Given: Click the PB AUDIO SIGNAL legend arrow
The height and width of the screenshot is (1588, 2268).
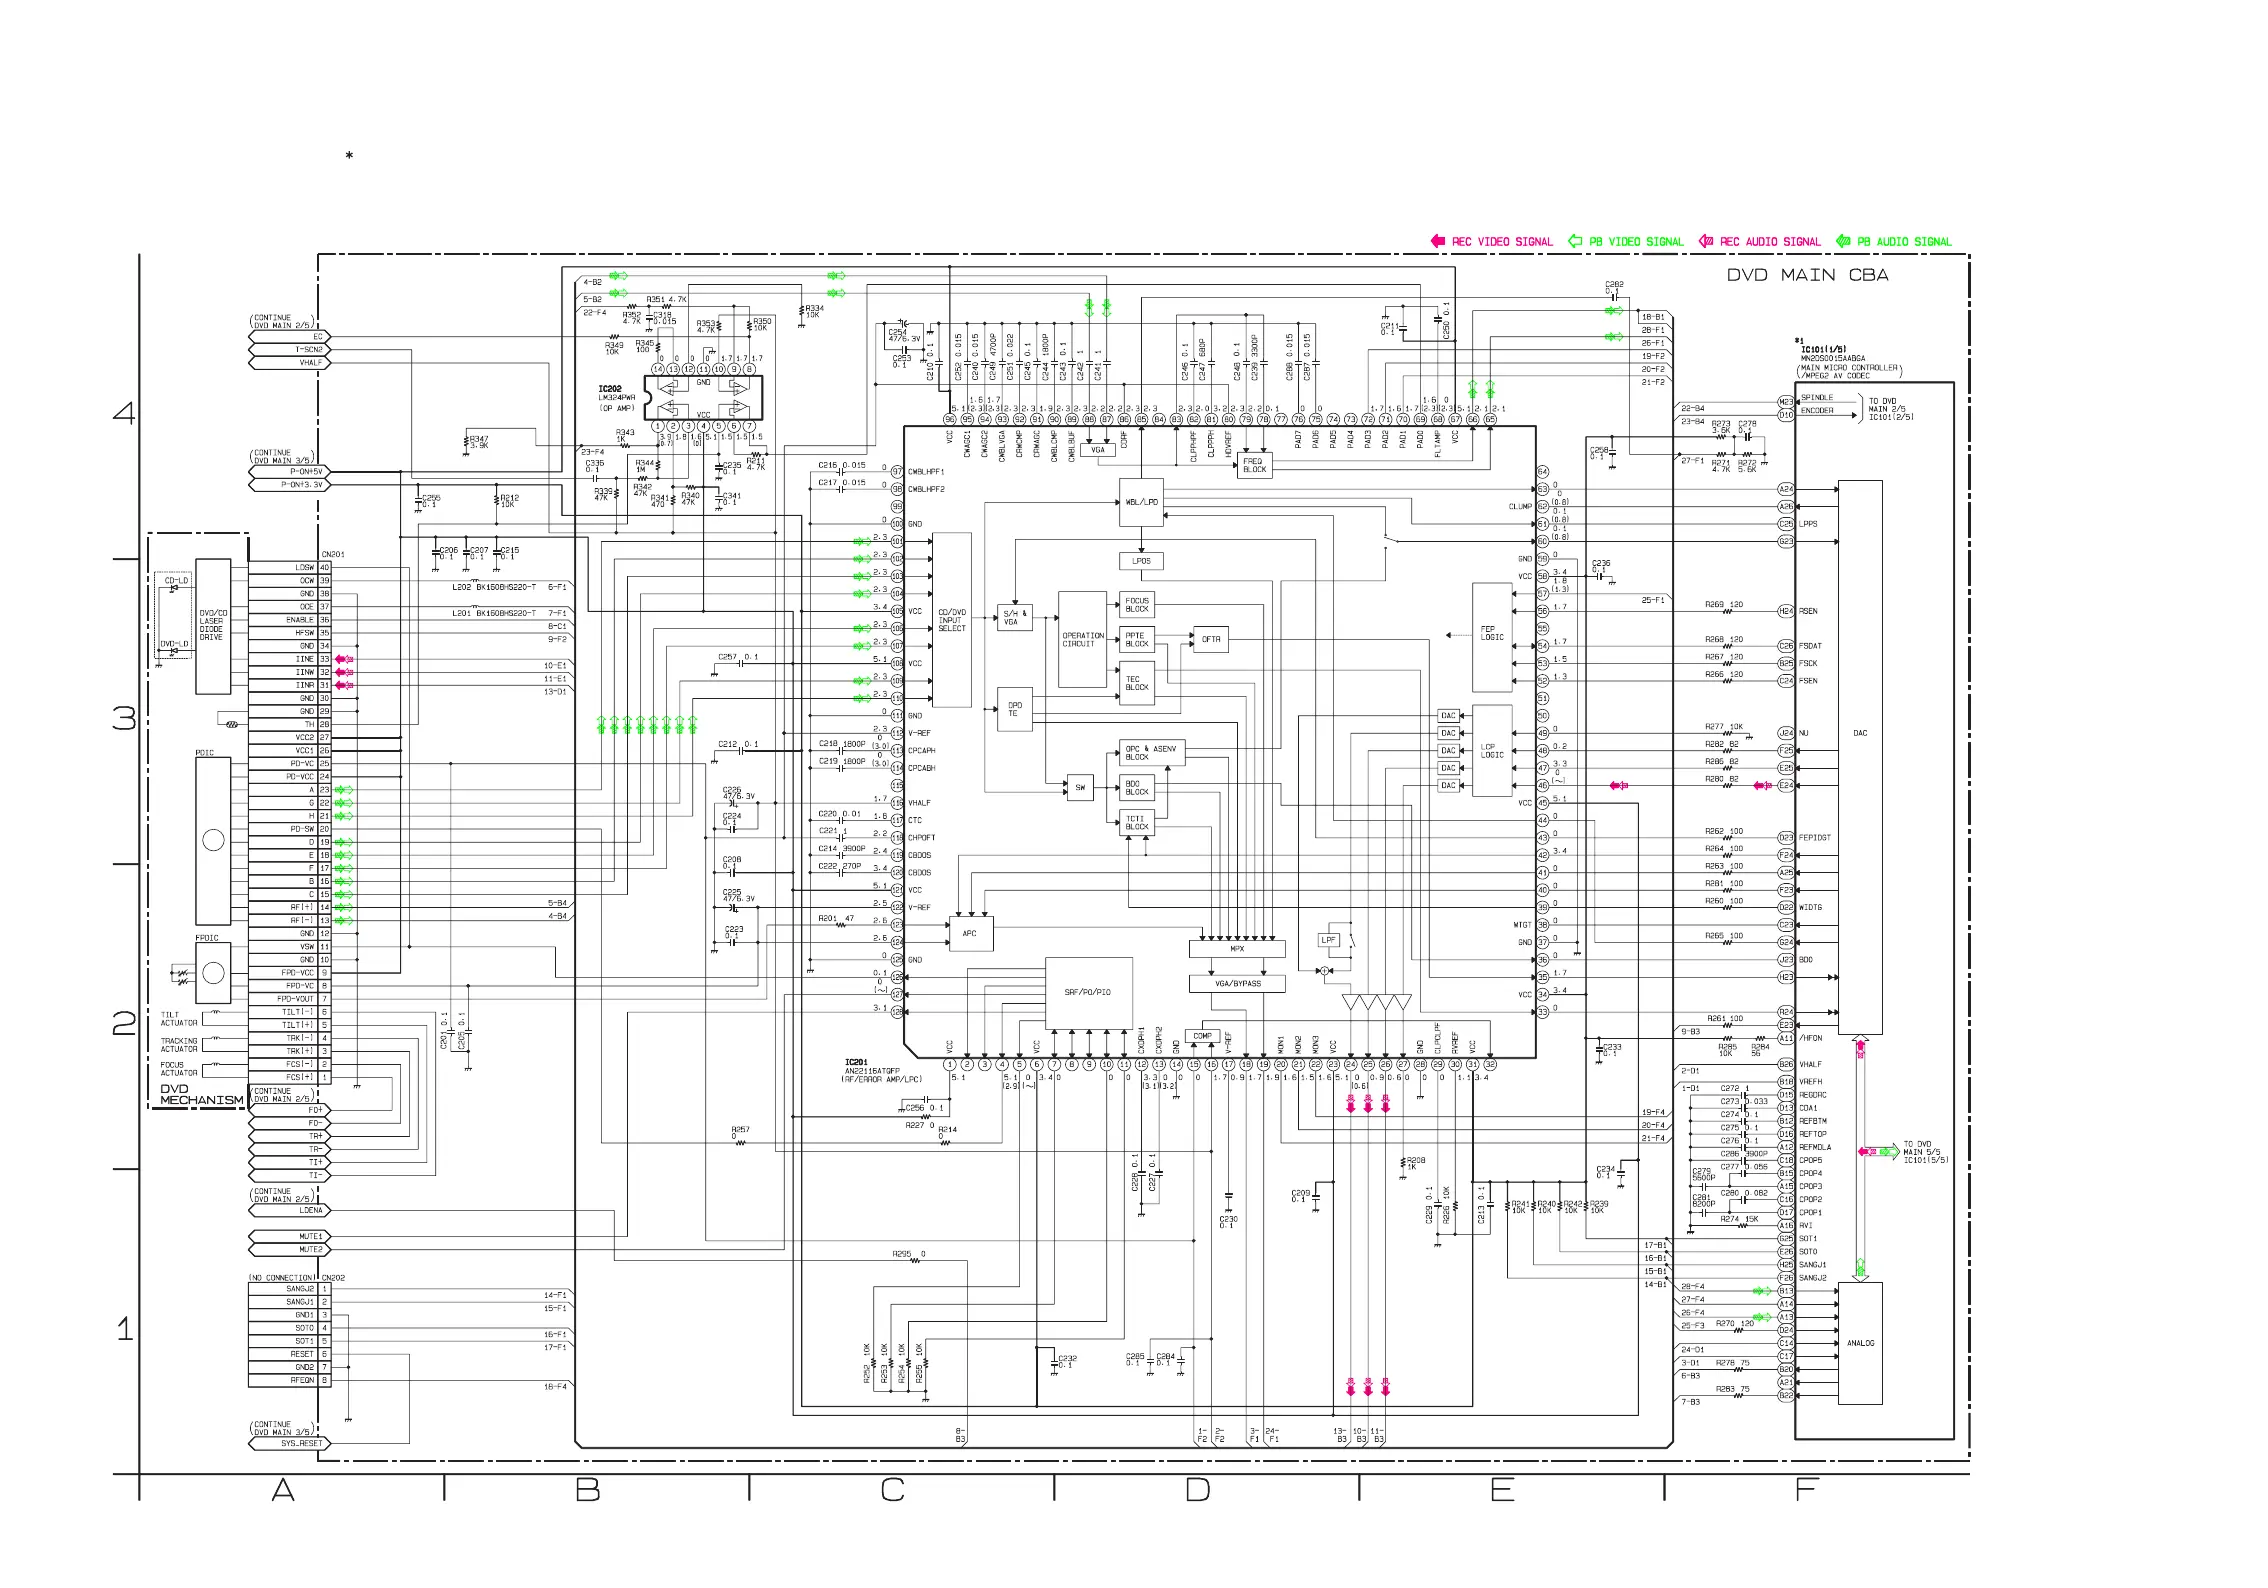Looking at the screenshot, I should click(x=1843, y=241).
